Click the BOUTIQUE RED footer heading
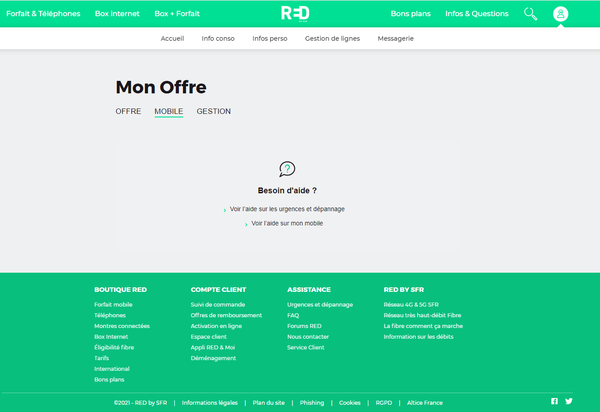 [x=121, y=290]
